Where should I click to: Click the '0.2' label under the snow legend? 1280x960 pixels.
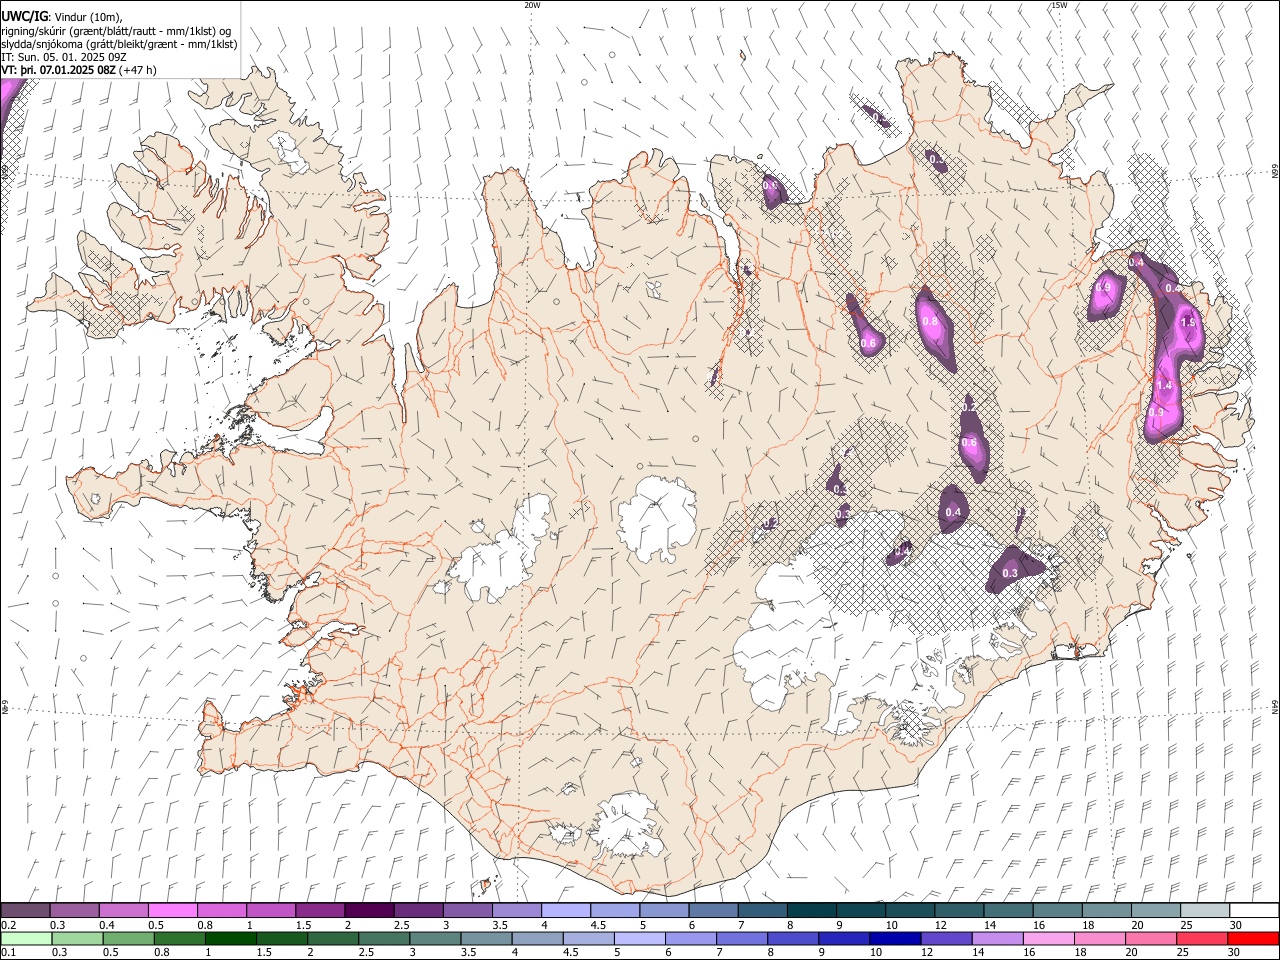click(8, 925)
